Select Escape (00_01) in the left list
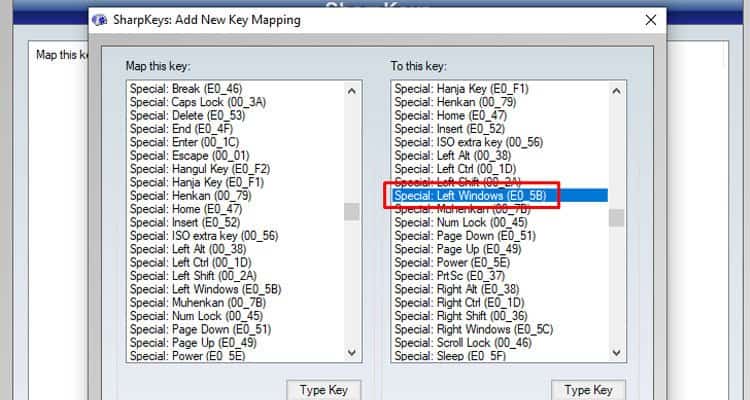Screen dimensions: 750x400 tap(190, 156)
